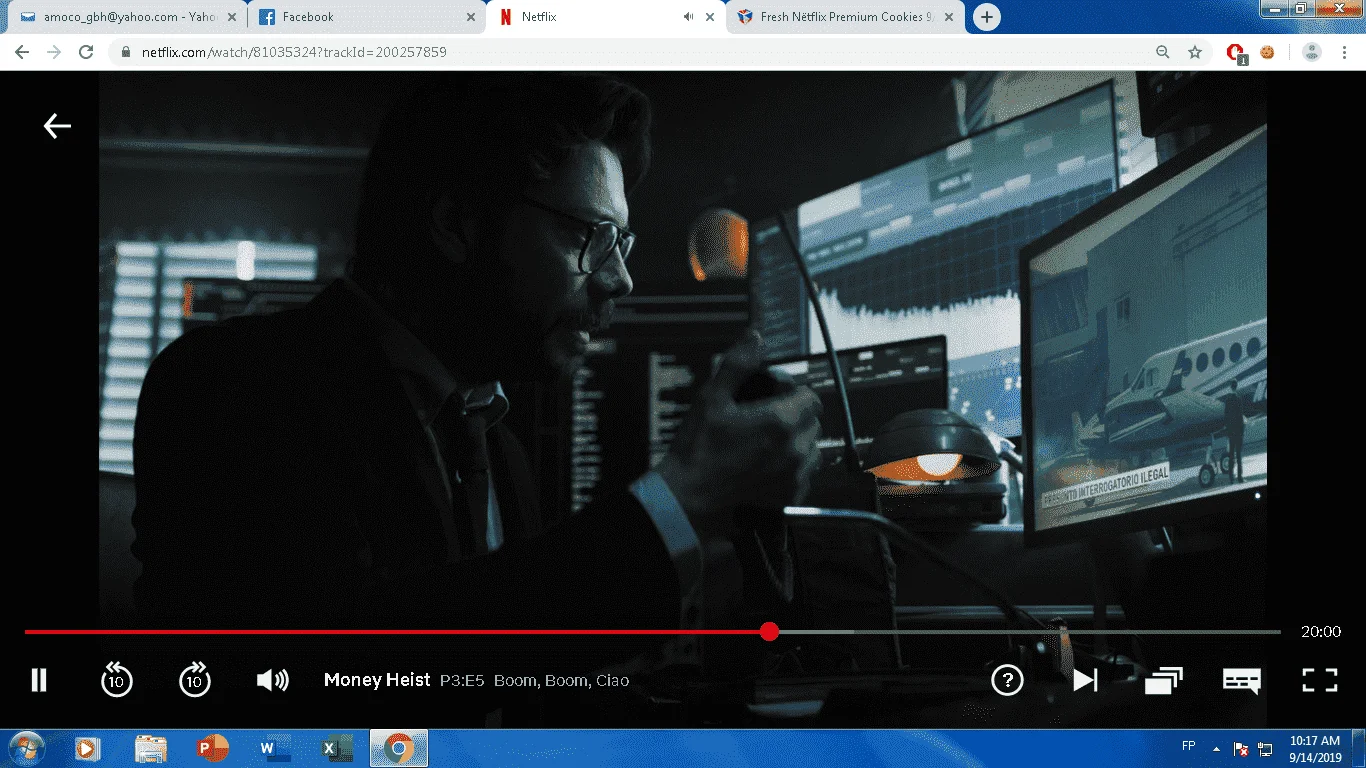Click the red scrubber knob on the progress bar
The height and width of the screenshot is (768, 1366).
click(769, 631)
